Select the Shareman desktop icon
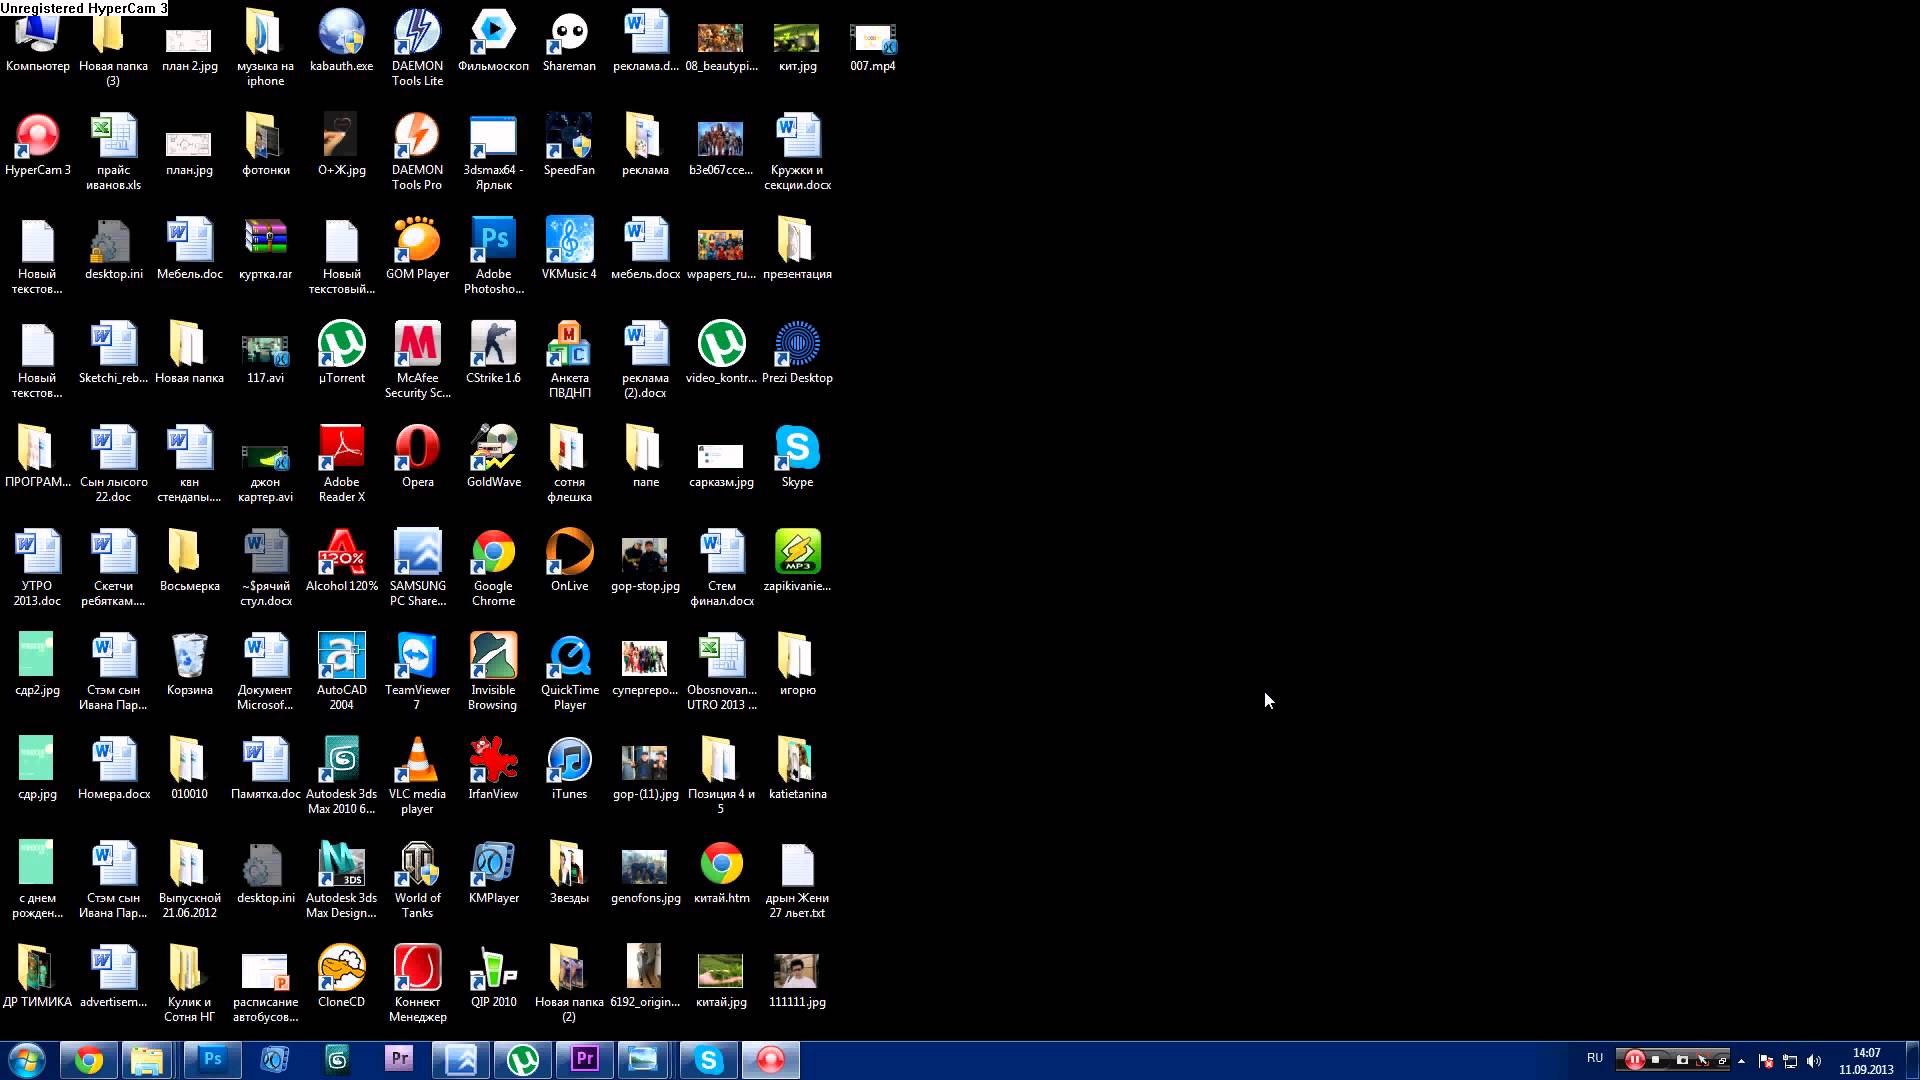1920x1080 pixels. [569, 40]
